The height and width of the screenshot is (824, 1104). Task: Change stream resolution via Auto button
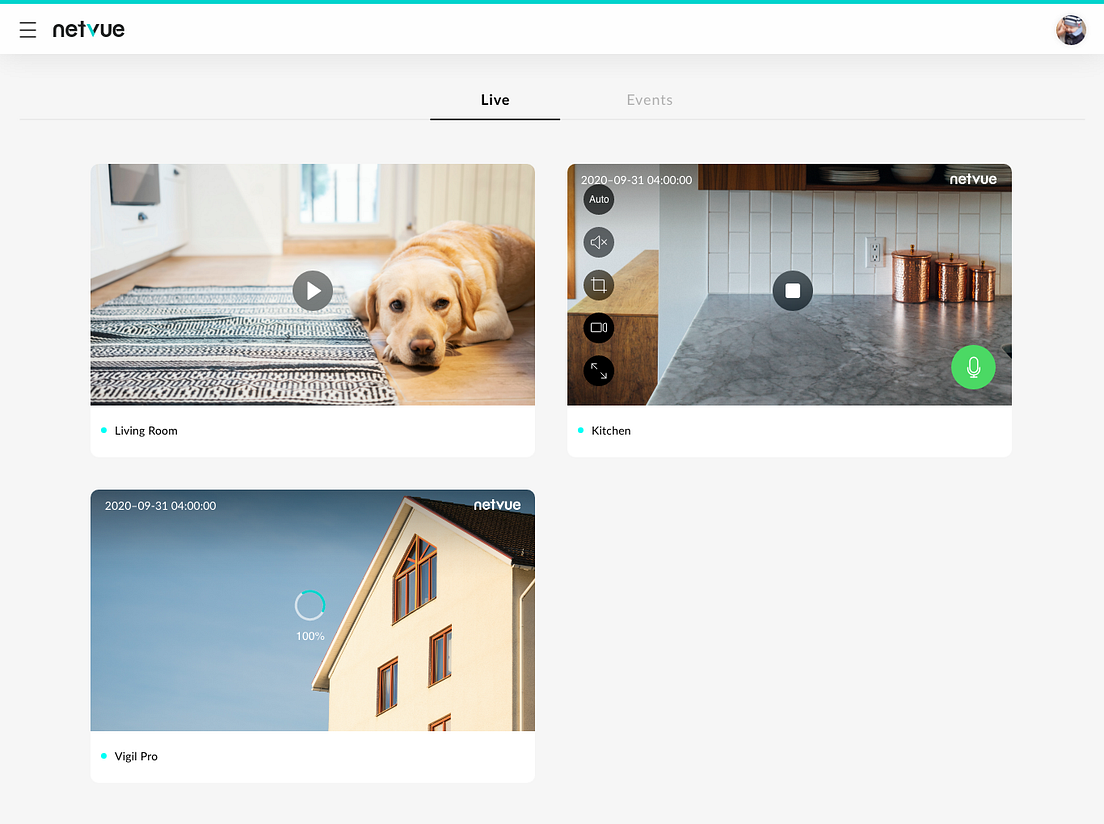(599, 199)
